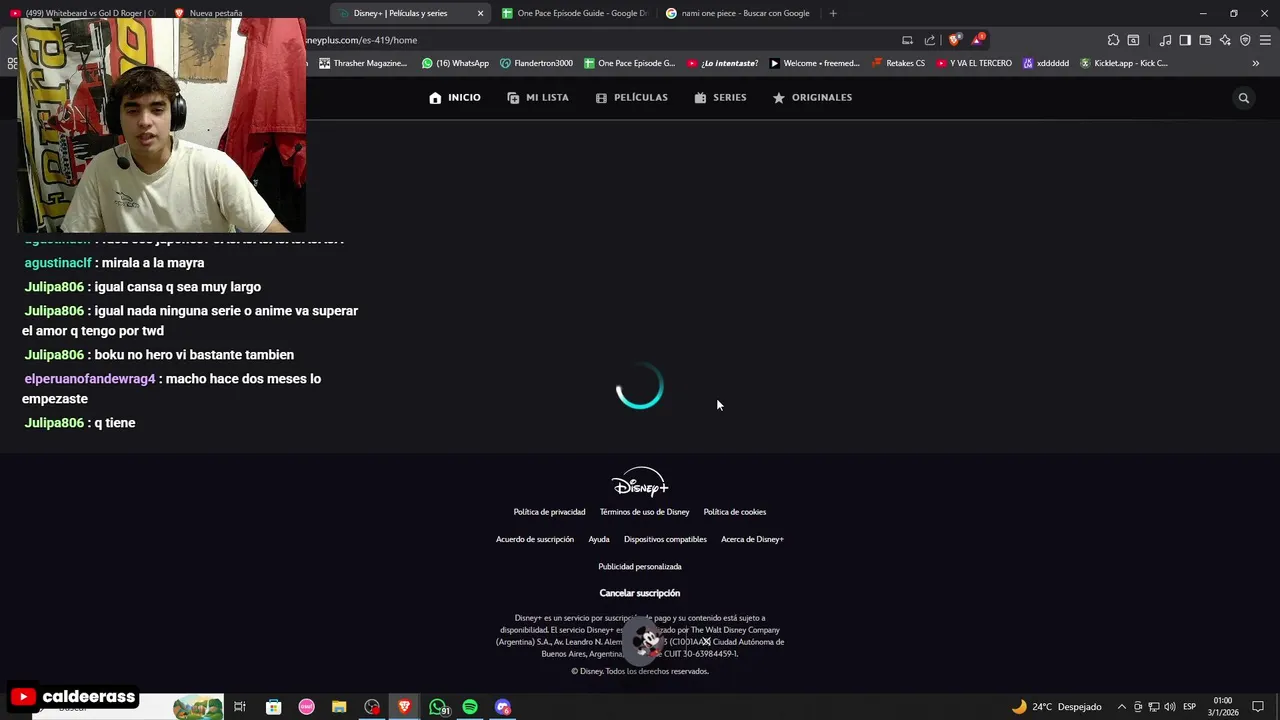Open OBS Studio in the taskbar
This screenshot has height=720, width=1280.
point(372,707)
